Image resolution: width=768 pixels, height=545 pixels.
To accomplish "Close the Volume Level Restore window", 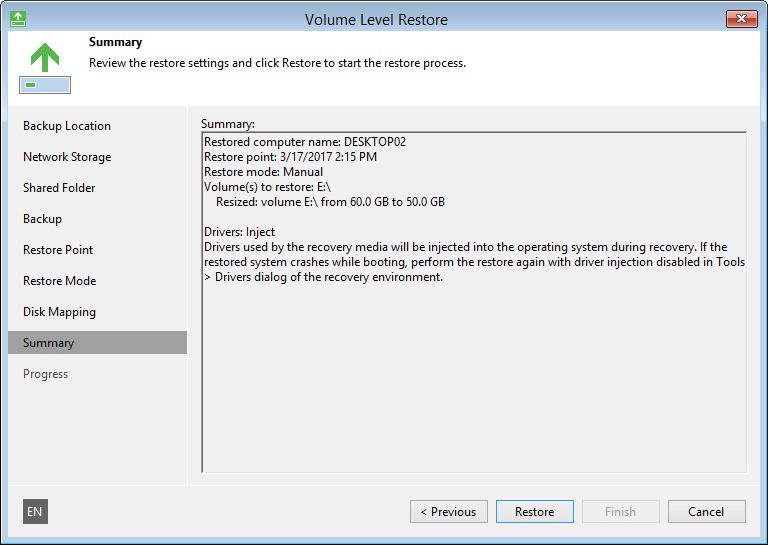I will (741, 19).
